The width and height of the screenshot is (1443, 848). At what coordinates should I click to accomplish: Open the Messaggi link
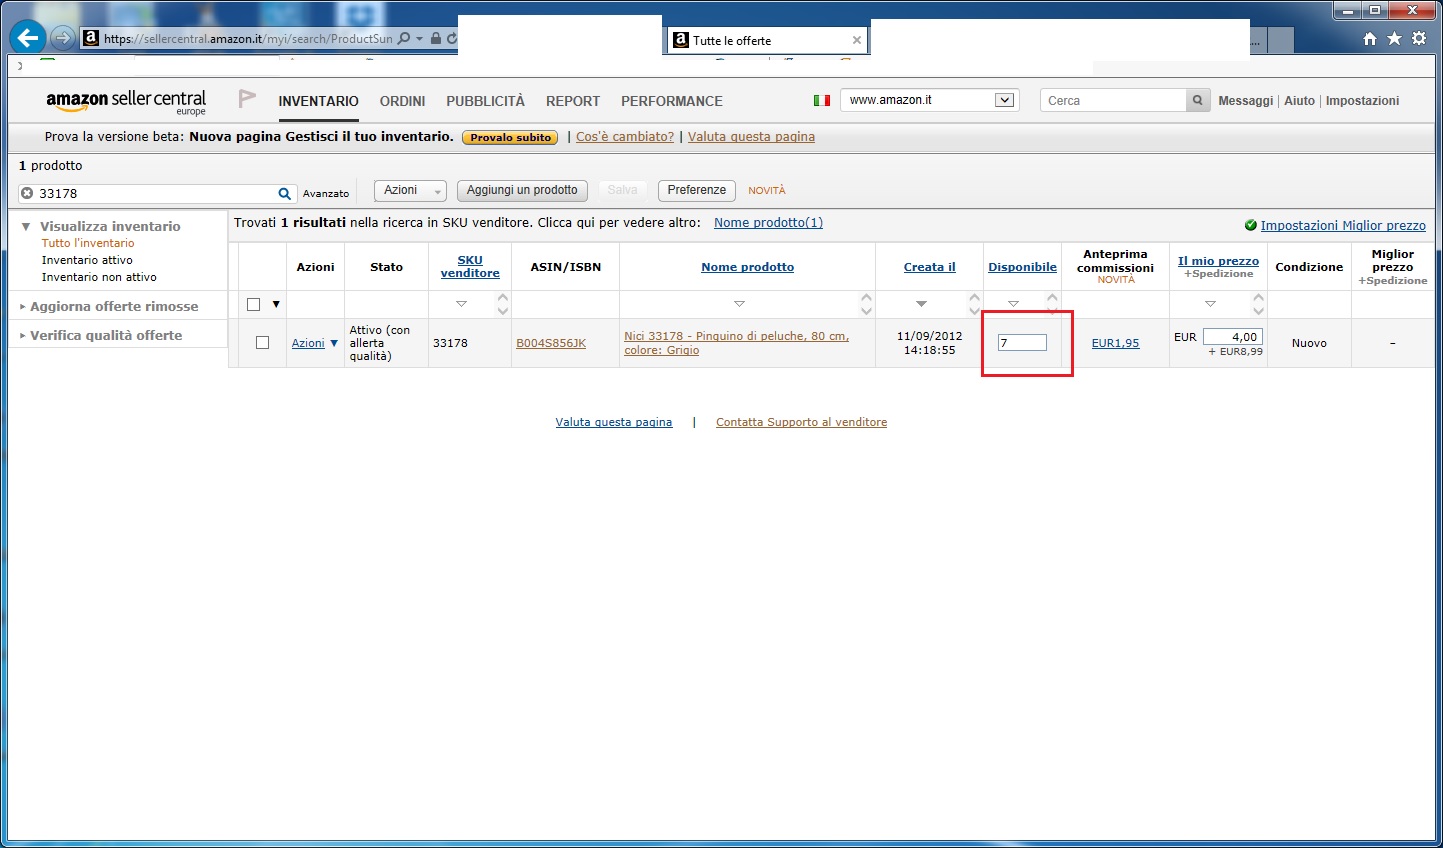pyautogui.click(x=1246, y=101)
